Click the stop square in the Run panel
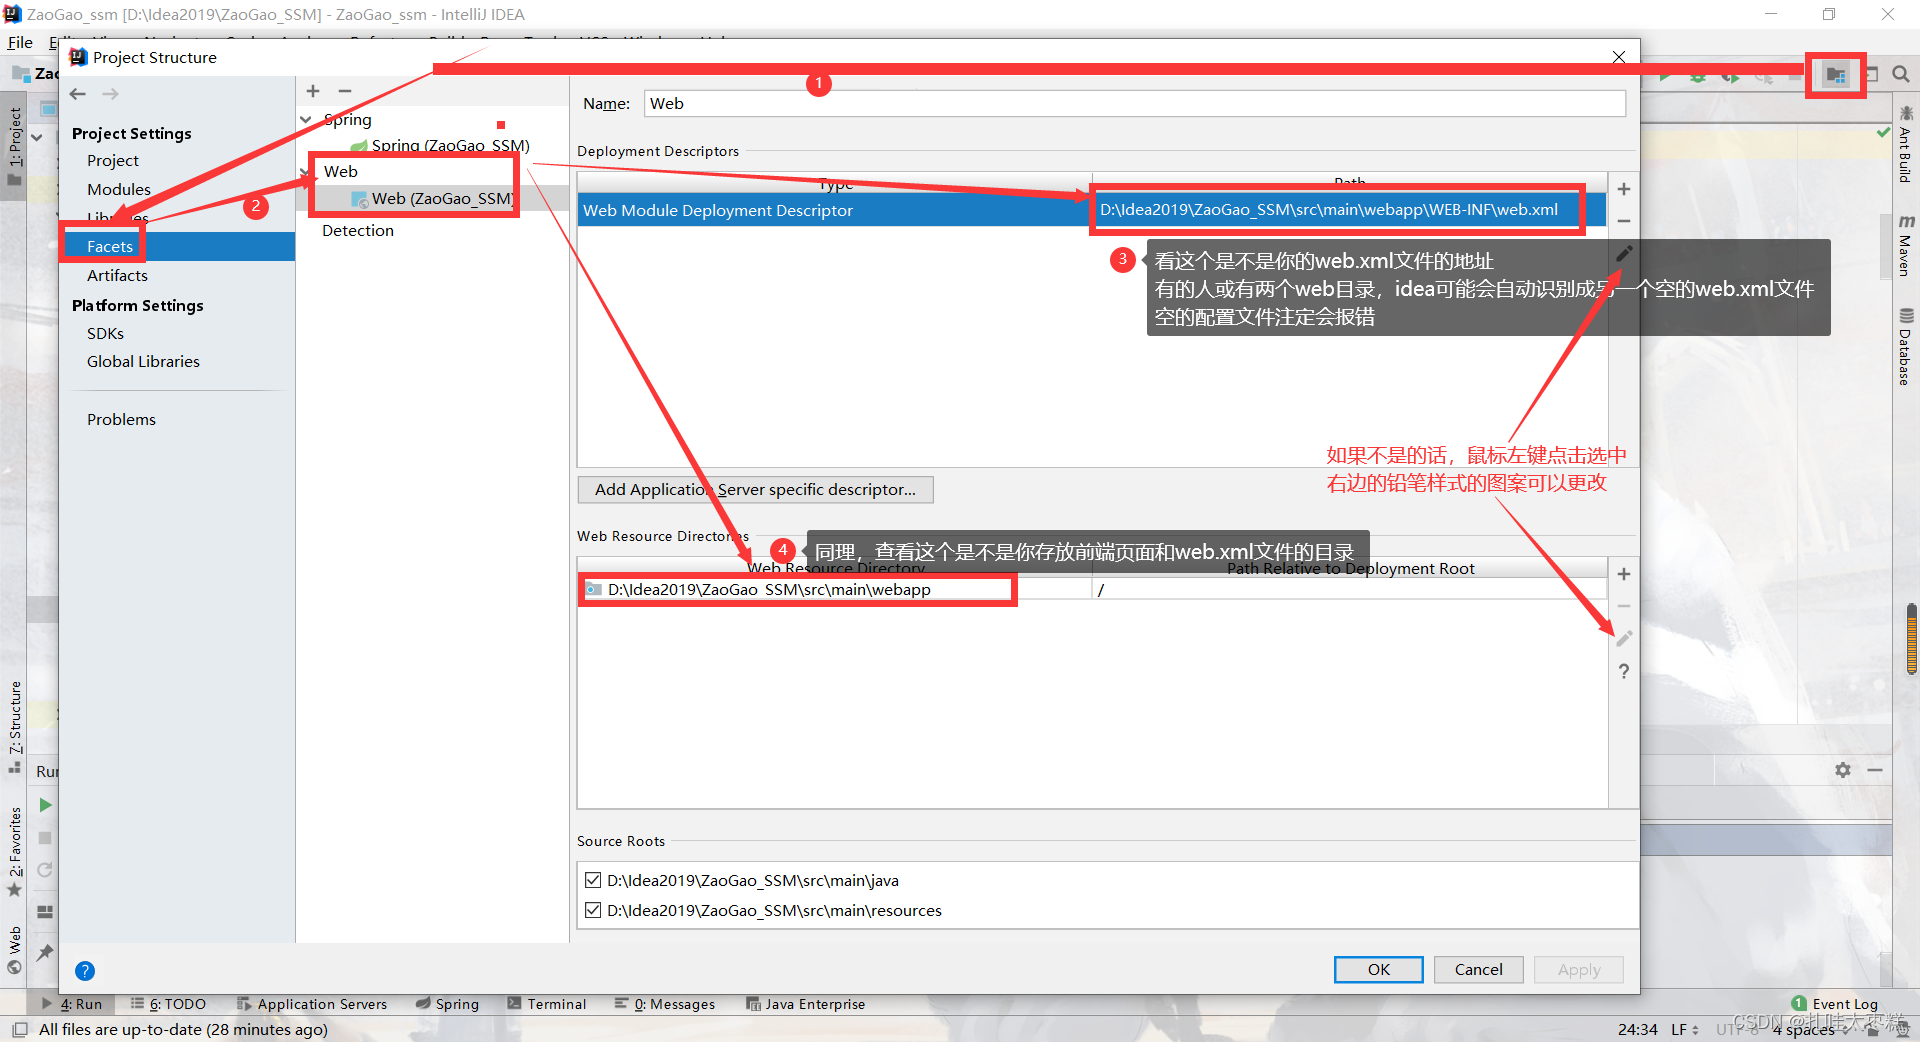The image size is (1920, 1042). click(x=45, y=838)
